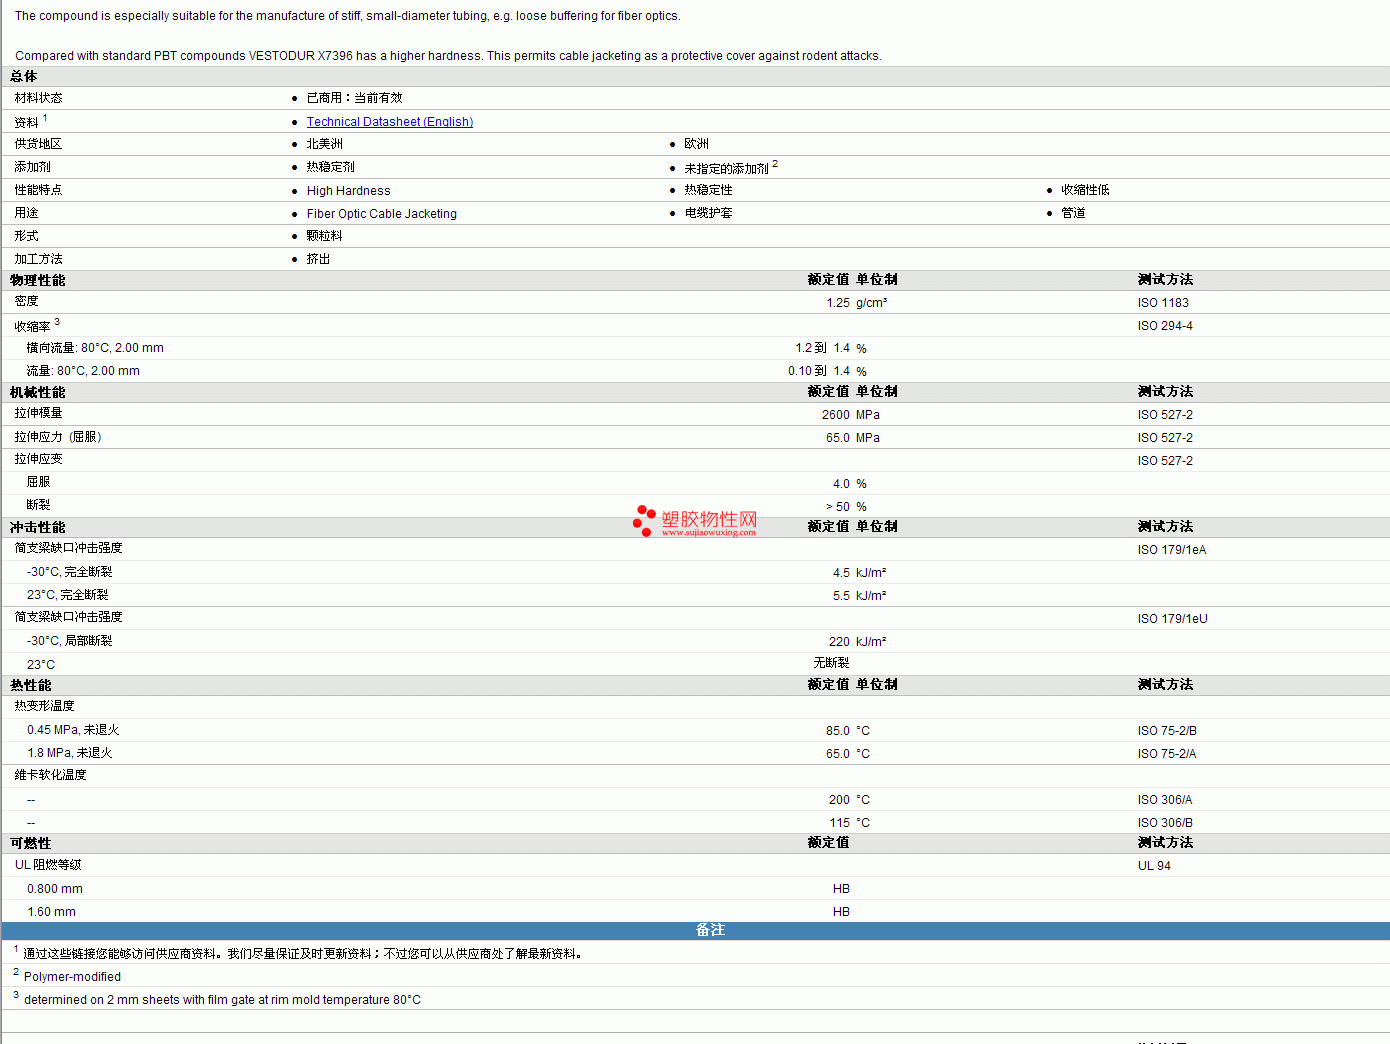
Task: Click the tensile modulus value 2600
Action: 836,415
